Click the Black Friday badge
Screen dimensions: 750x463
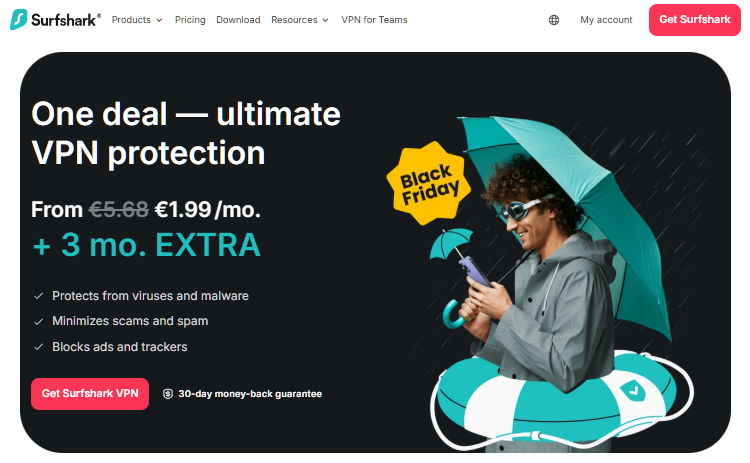[x=429, y=184]
